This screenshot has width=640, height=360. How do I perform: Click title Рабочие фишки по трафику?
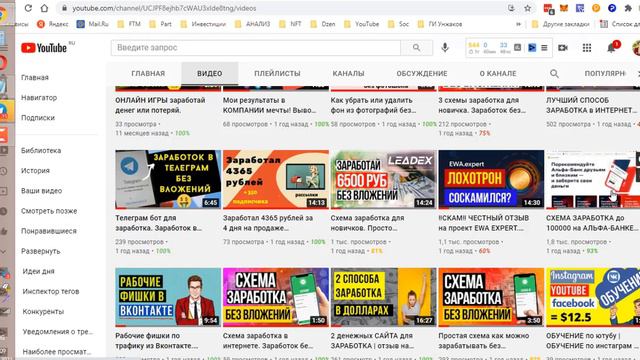[x=156, y=341]
